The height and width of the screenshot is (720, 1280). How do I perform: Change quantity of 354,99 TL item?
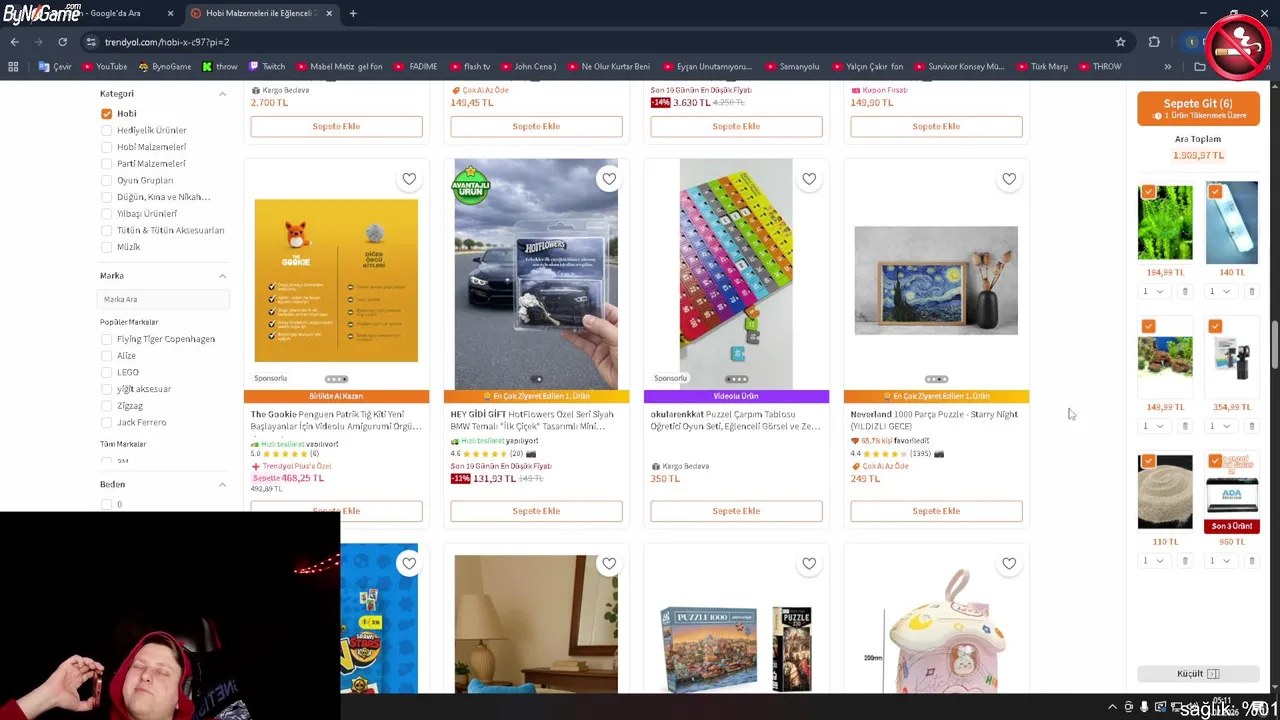pos(1219,426)
